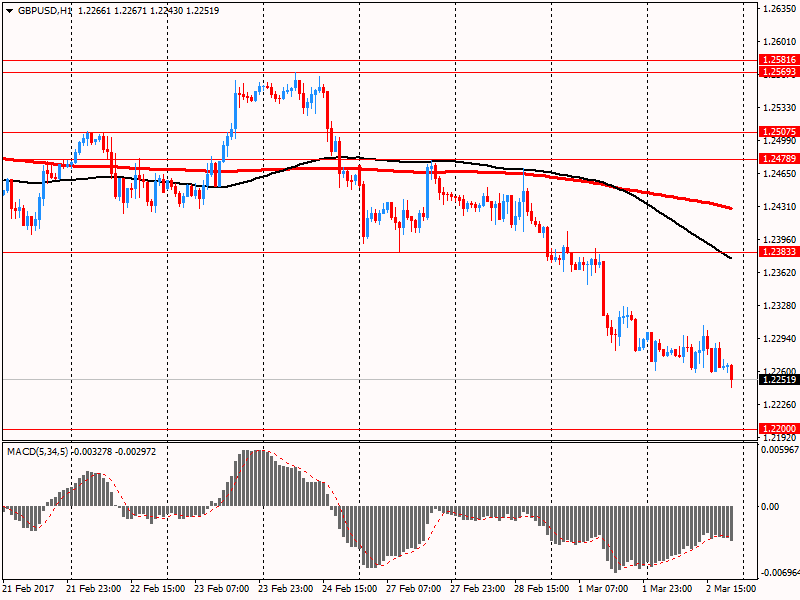Select the 1.23960 price axis value
Viewport: 800px width, 600px height.
click(780, 239)
